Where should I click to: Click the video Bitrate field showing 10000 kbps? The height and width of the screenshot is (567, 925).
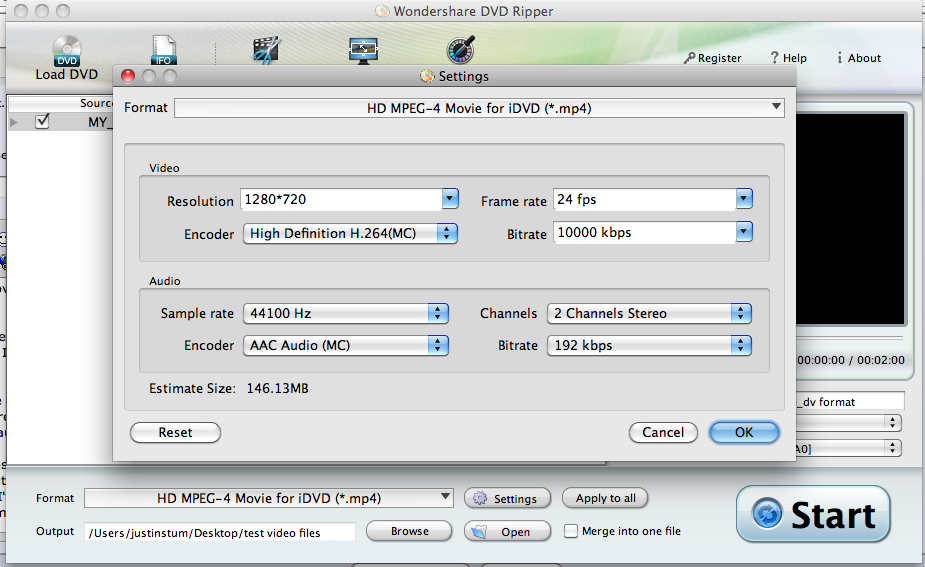click(x=644, y=232)
